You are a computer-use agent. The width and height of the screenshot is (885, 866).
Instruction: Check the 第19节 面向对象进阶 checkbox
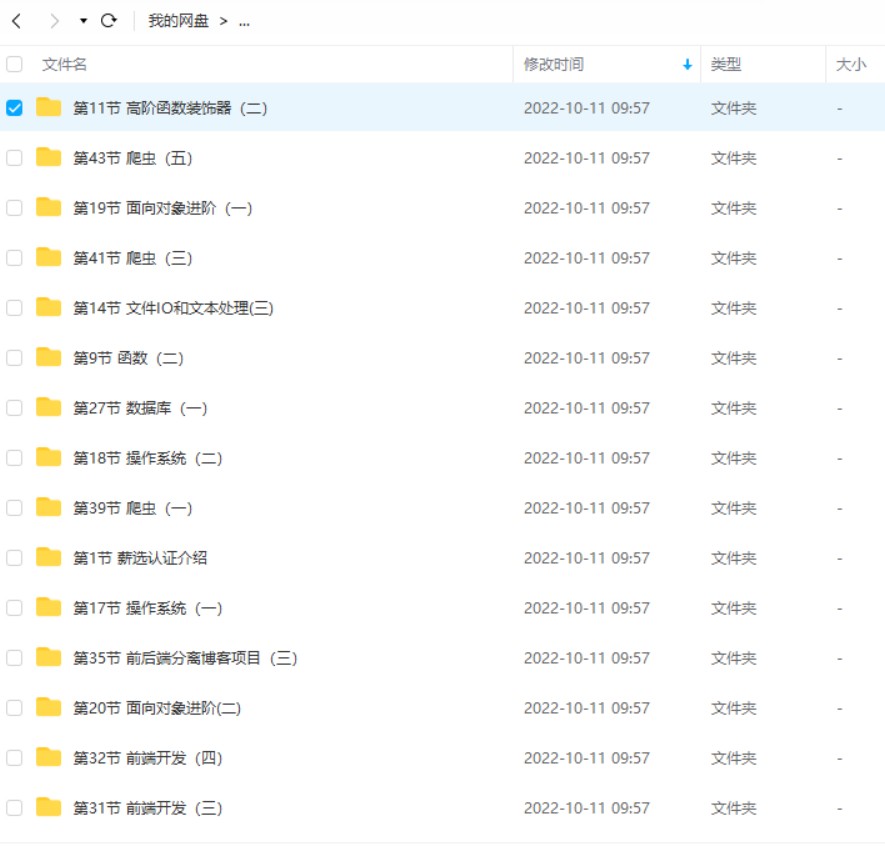point(14,208)
